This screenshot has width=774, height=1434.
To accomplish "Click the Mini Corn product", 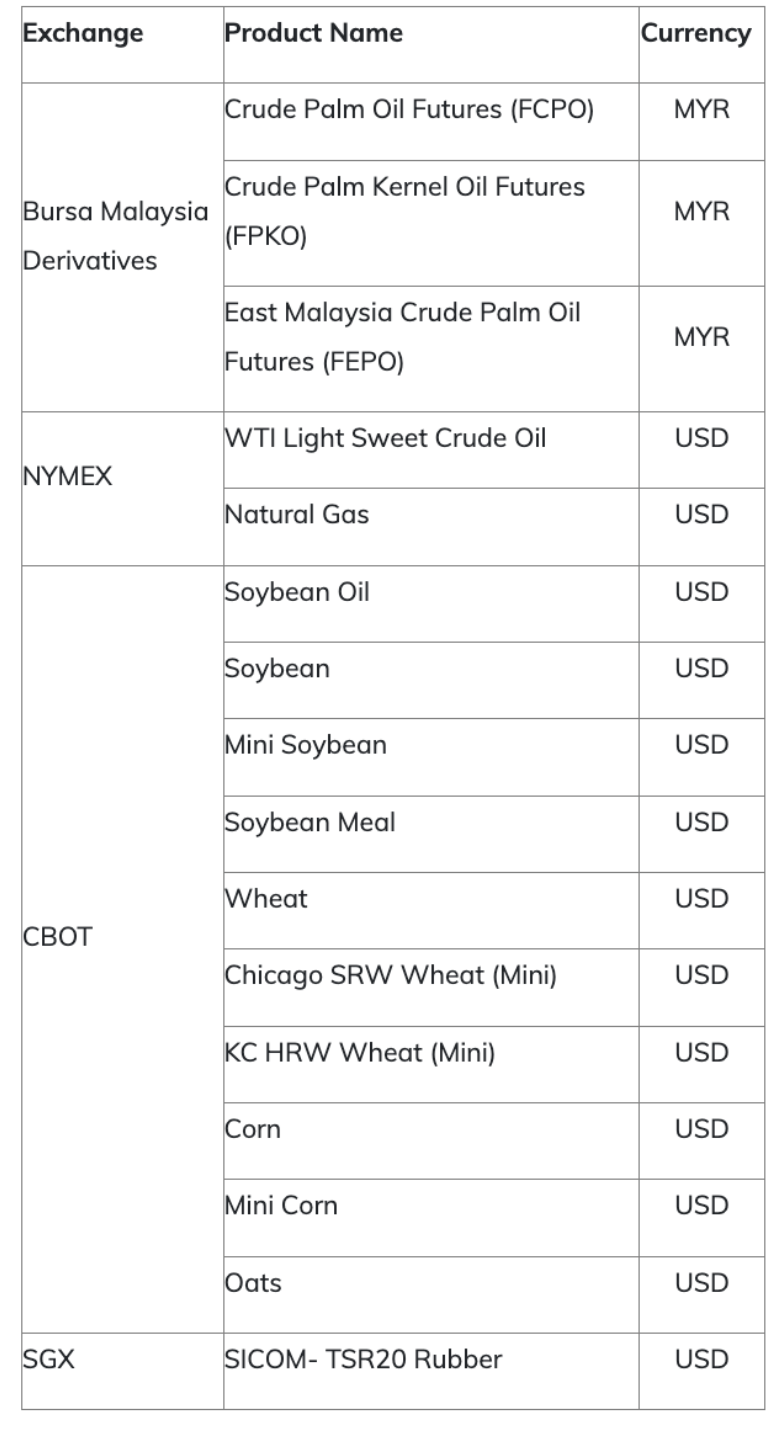I will [x=281, y=1205].
